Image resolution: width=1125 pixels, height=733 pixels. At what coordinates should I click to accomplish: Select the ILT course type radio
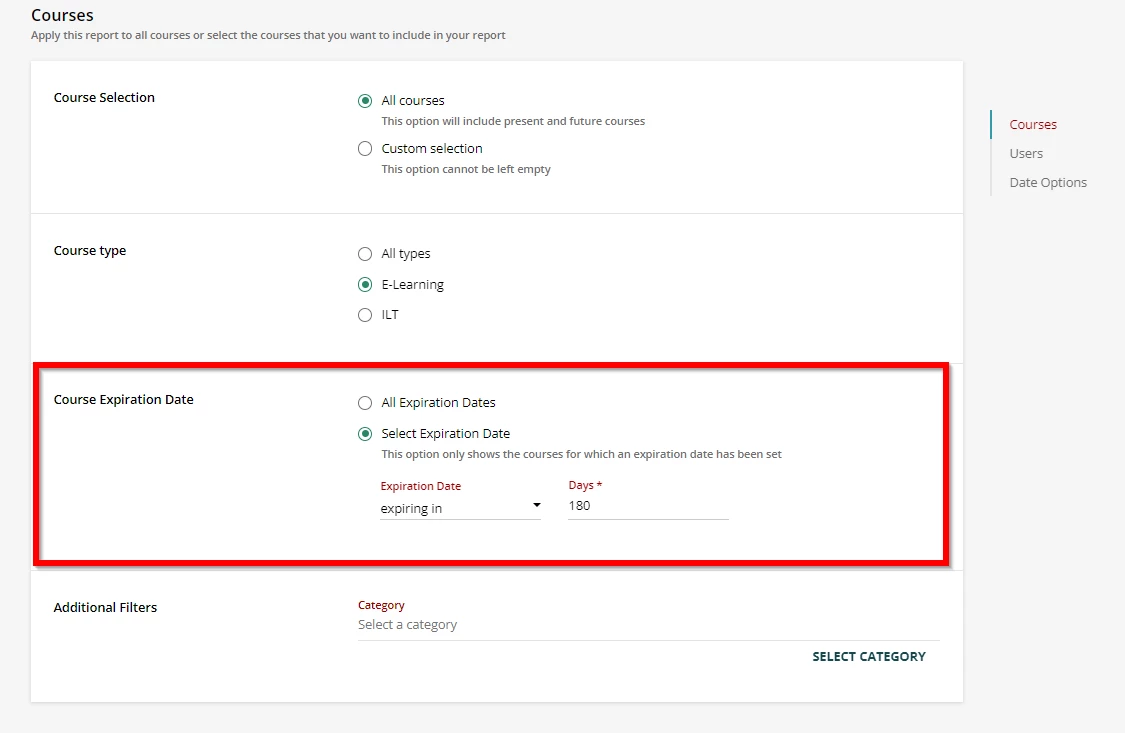(365, 315)
